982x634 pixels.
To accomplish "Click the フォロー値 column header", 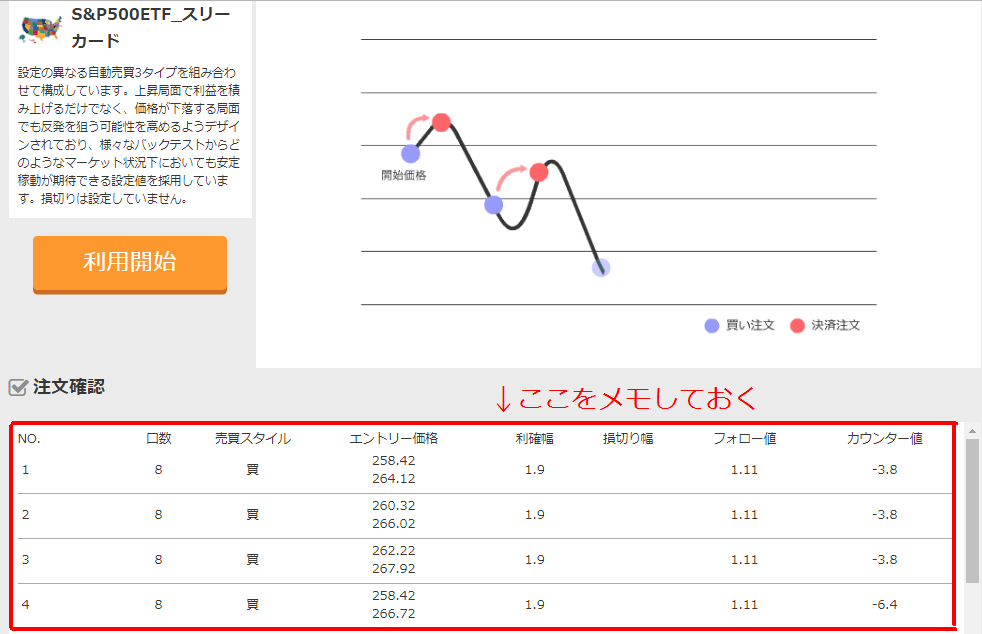I will [x=745, y=439].
